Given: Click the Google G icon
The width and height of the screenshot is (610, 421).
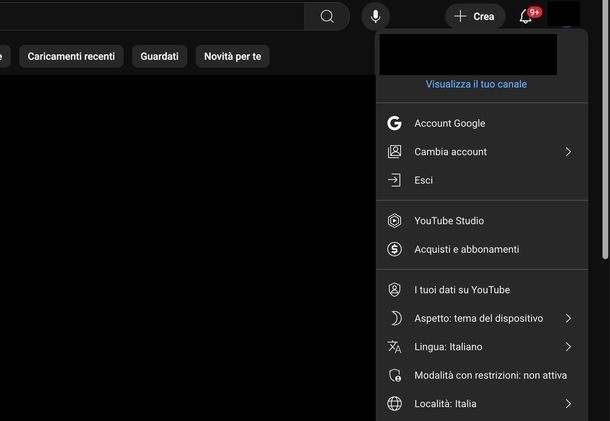Looking at the screenshot, I should pos(394,123).
